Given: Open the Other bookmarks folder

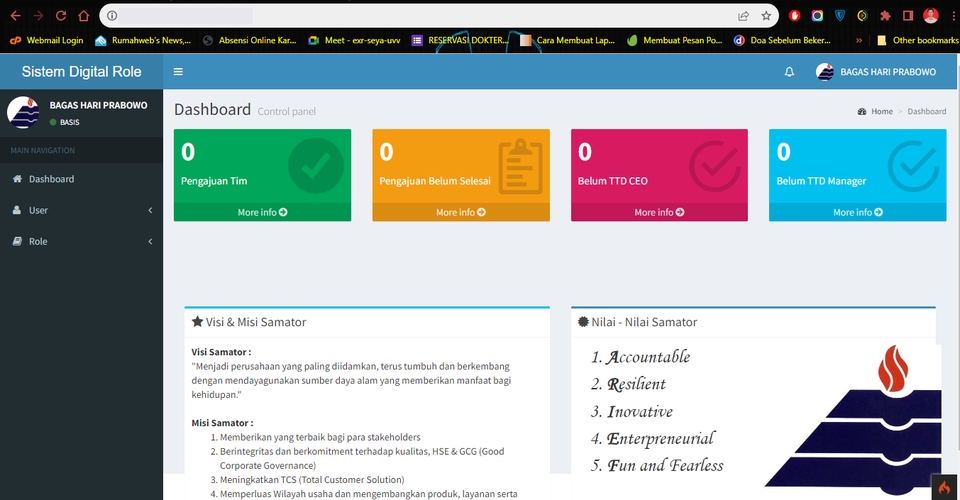Looking at the screenshot, I should point(917,40).
